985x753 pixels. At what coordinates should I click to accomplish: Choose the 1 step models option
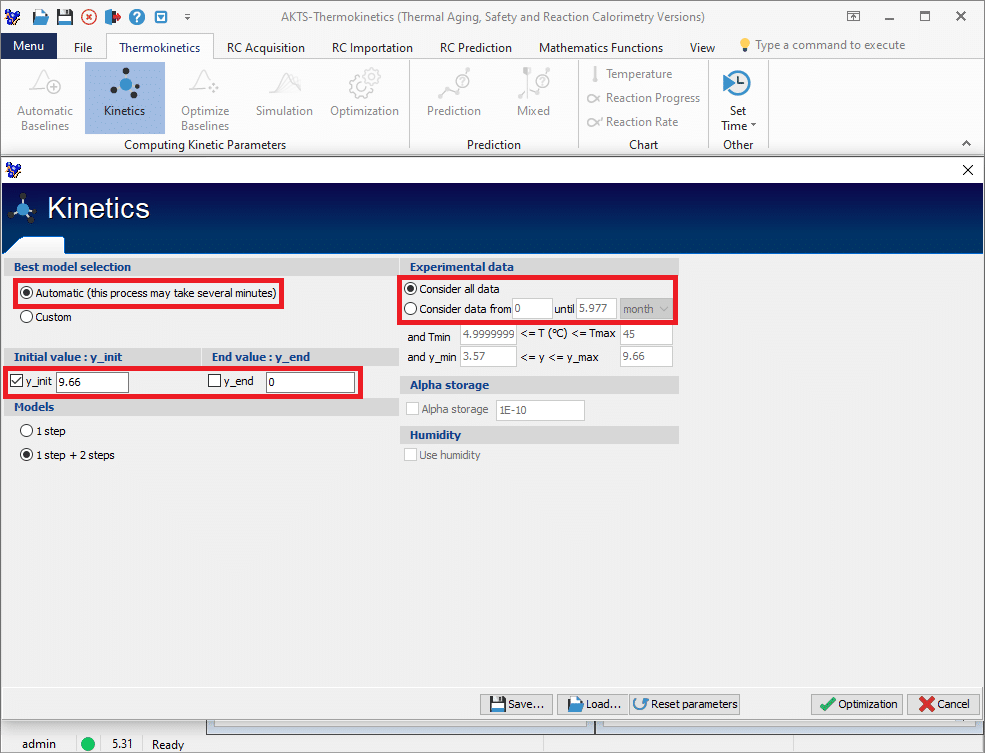(27, 431)
